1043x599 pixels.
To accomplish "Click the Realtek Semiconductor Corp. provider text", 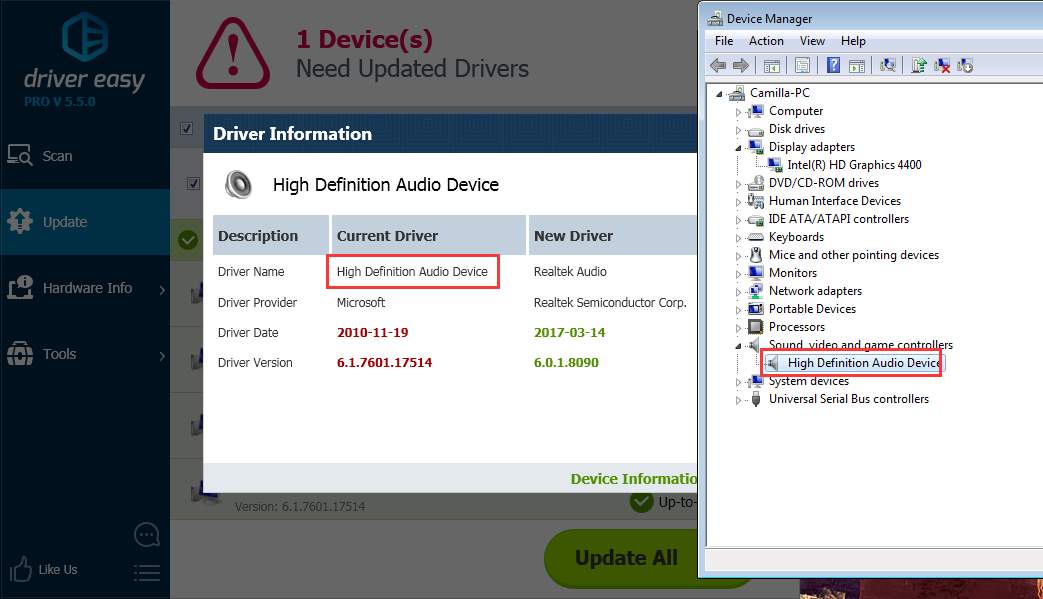I will pos(610,302).
